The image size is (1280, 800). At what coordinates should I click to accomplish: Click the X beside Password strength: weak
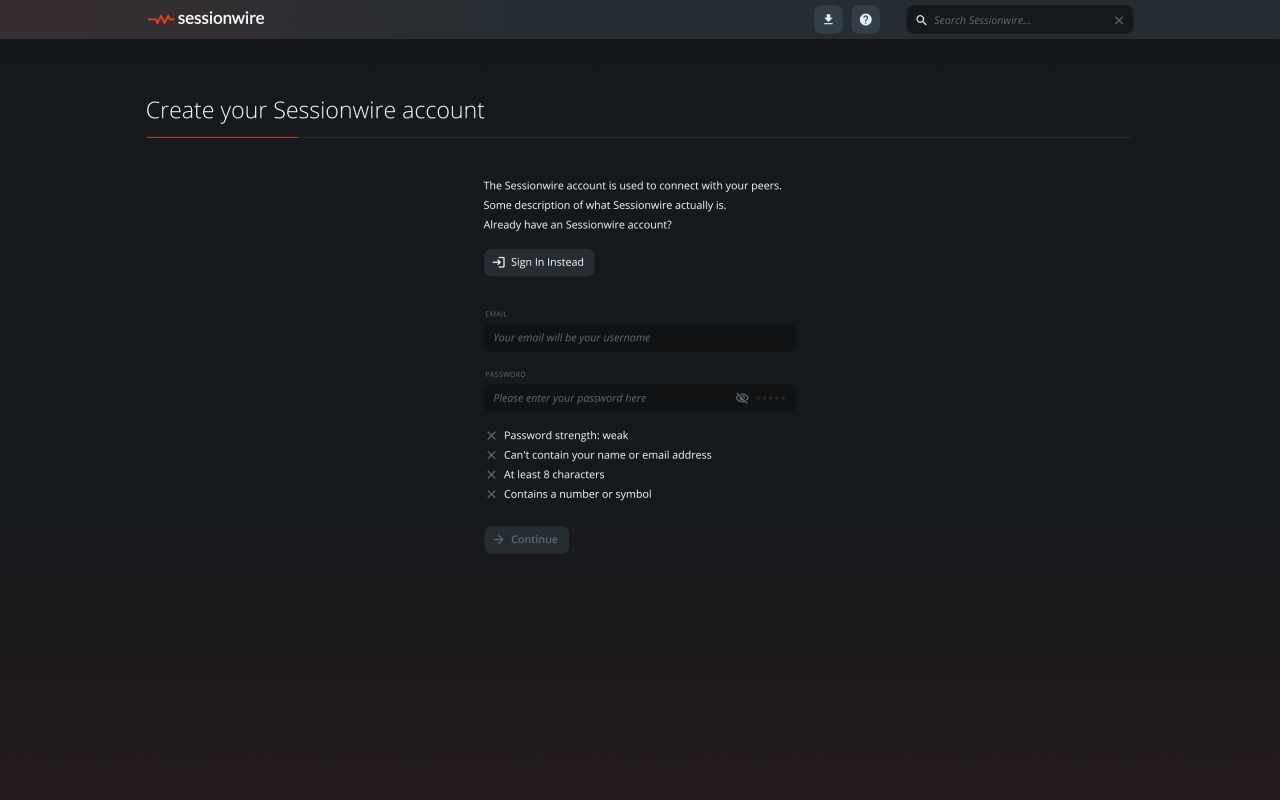click(491, 436)
